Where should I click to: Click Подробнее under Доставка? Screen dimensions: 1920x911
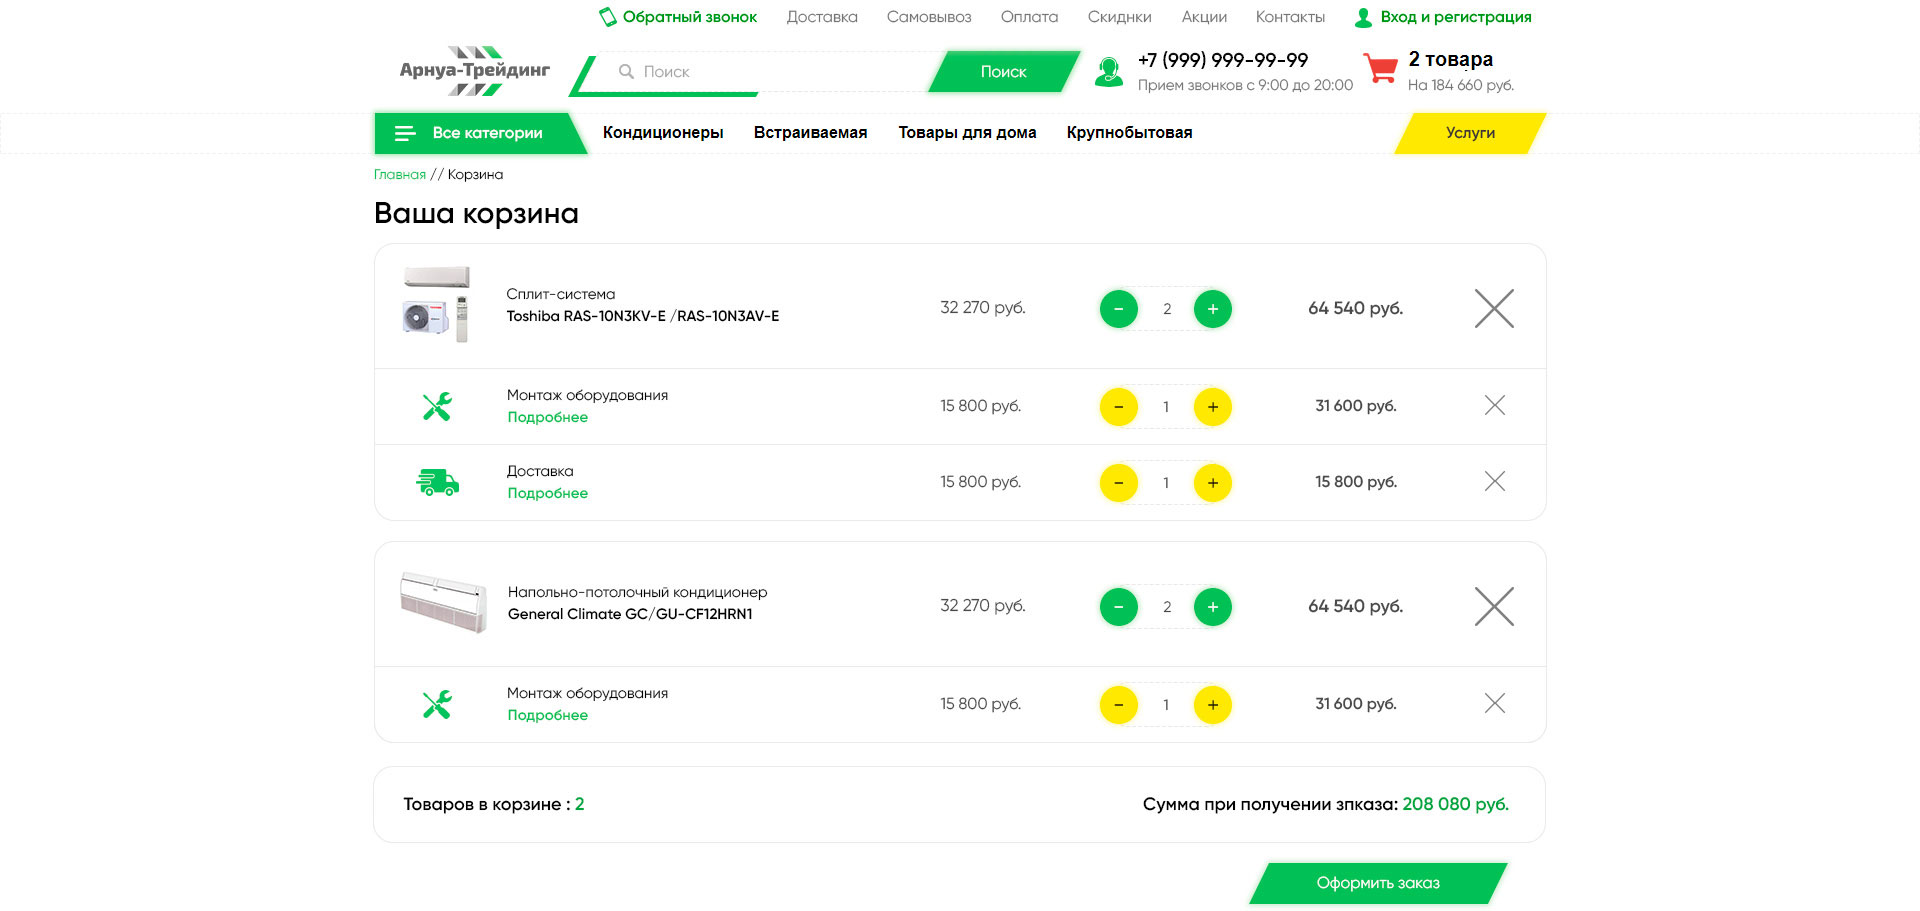coord(547,494)
